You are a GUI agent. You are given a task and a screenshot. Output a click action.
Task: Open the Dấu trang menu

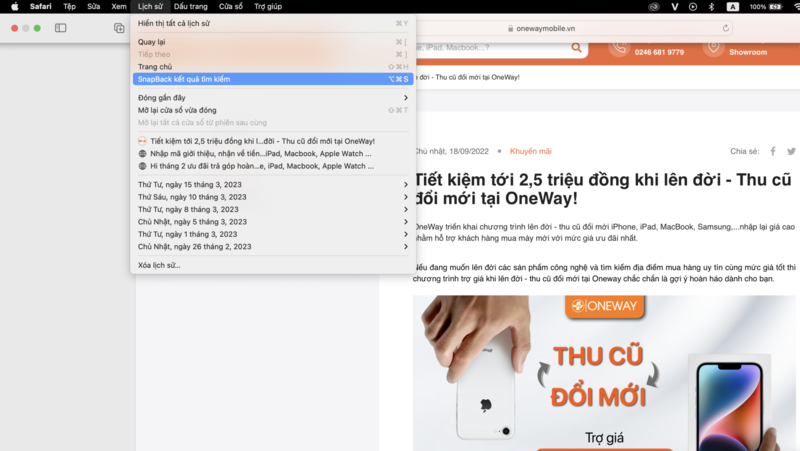[x=190, y=6]
